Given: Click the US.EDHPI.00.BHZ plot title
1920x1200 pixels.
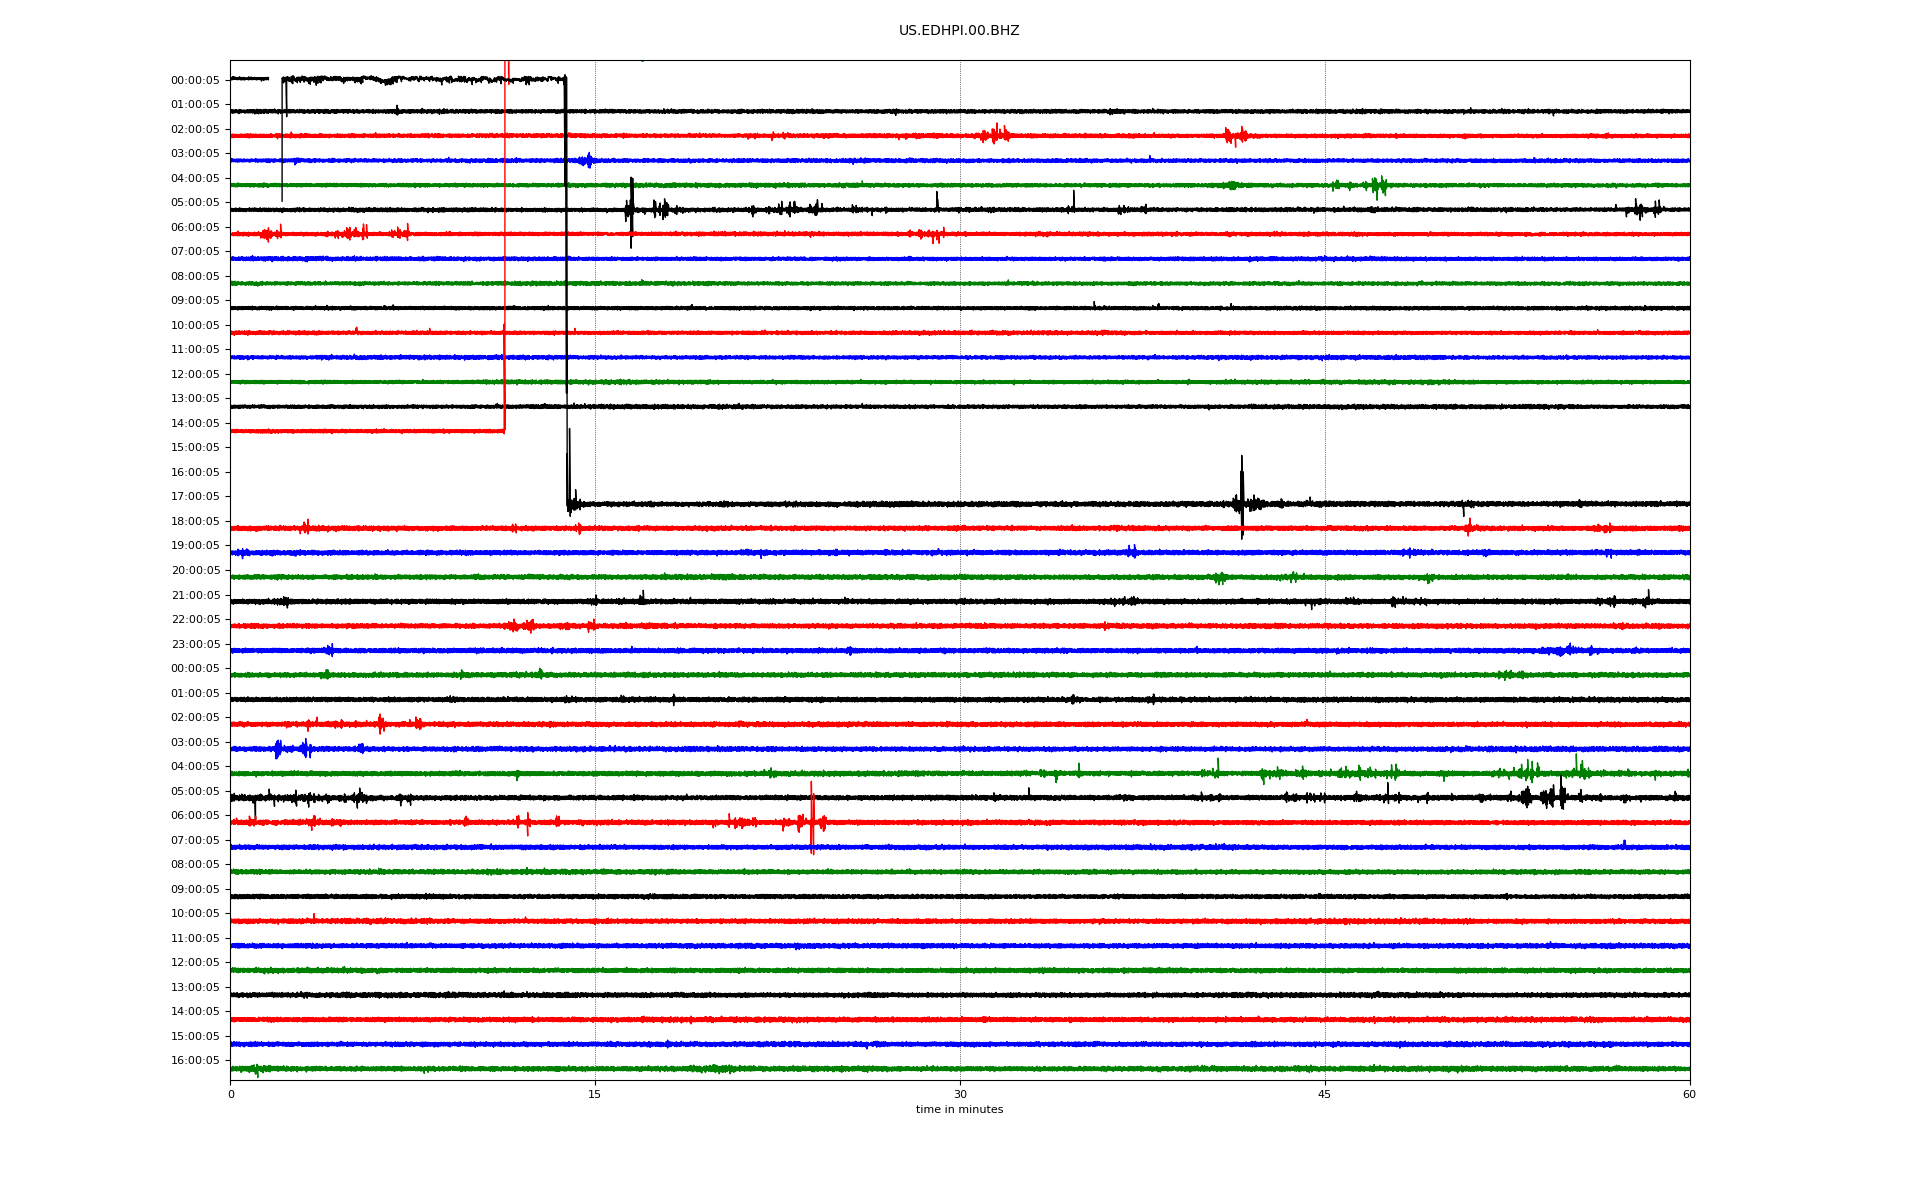Looking at the screenshot, I should (x=959, y=31).
